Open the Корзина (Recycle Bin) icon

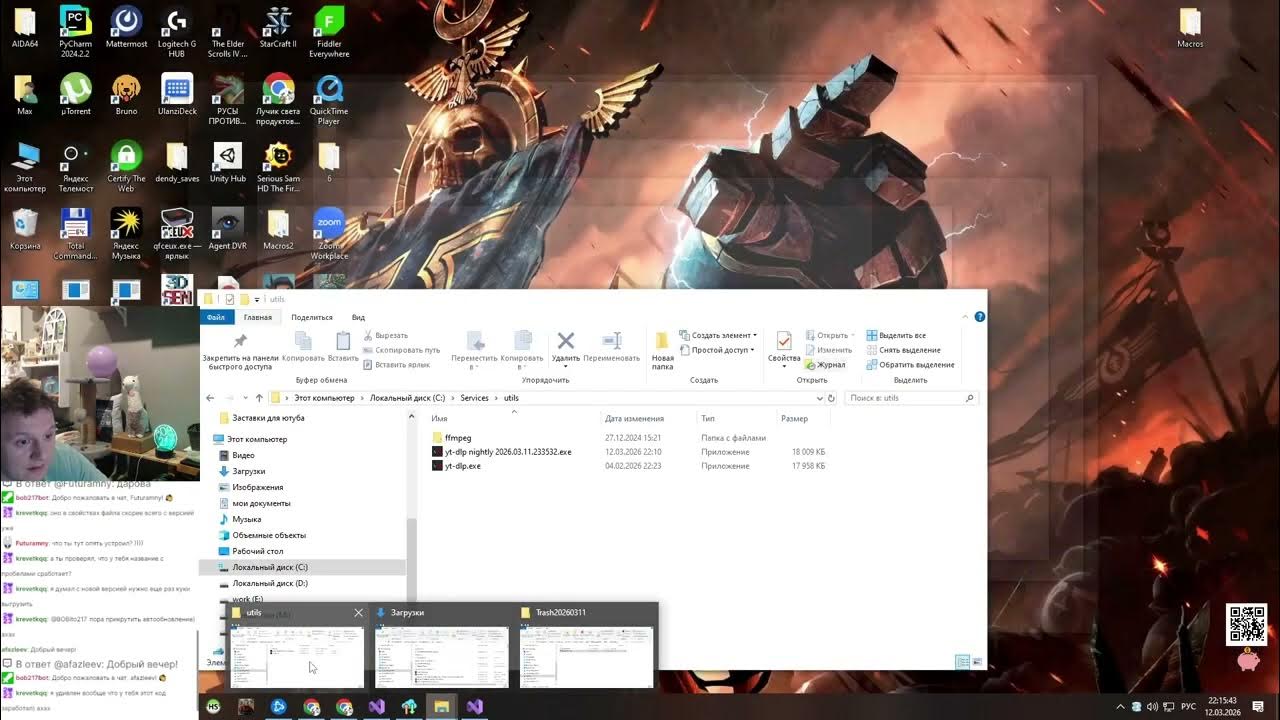[x=25, y=229]
